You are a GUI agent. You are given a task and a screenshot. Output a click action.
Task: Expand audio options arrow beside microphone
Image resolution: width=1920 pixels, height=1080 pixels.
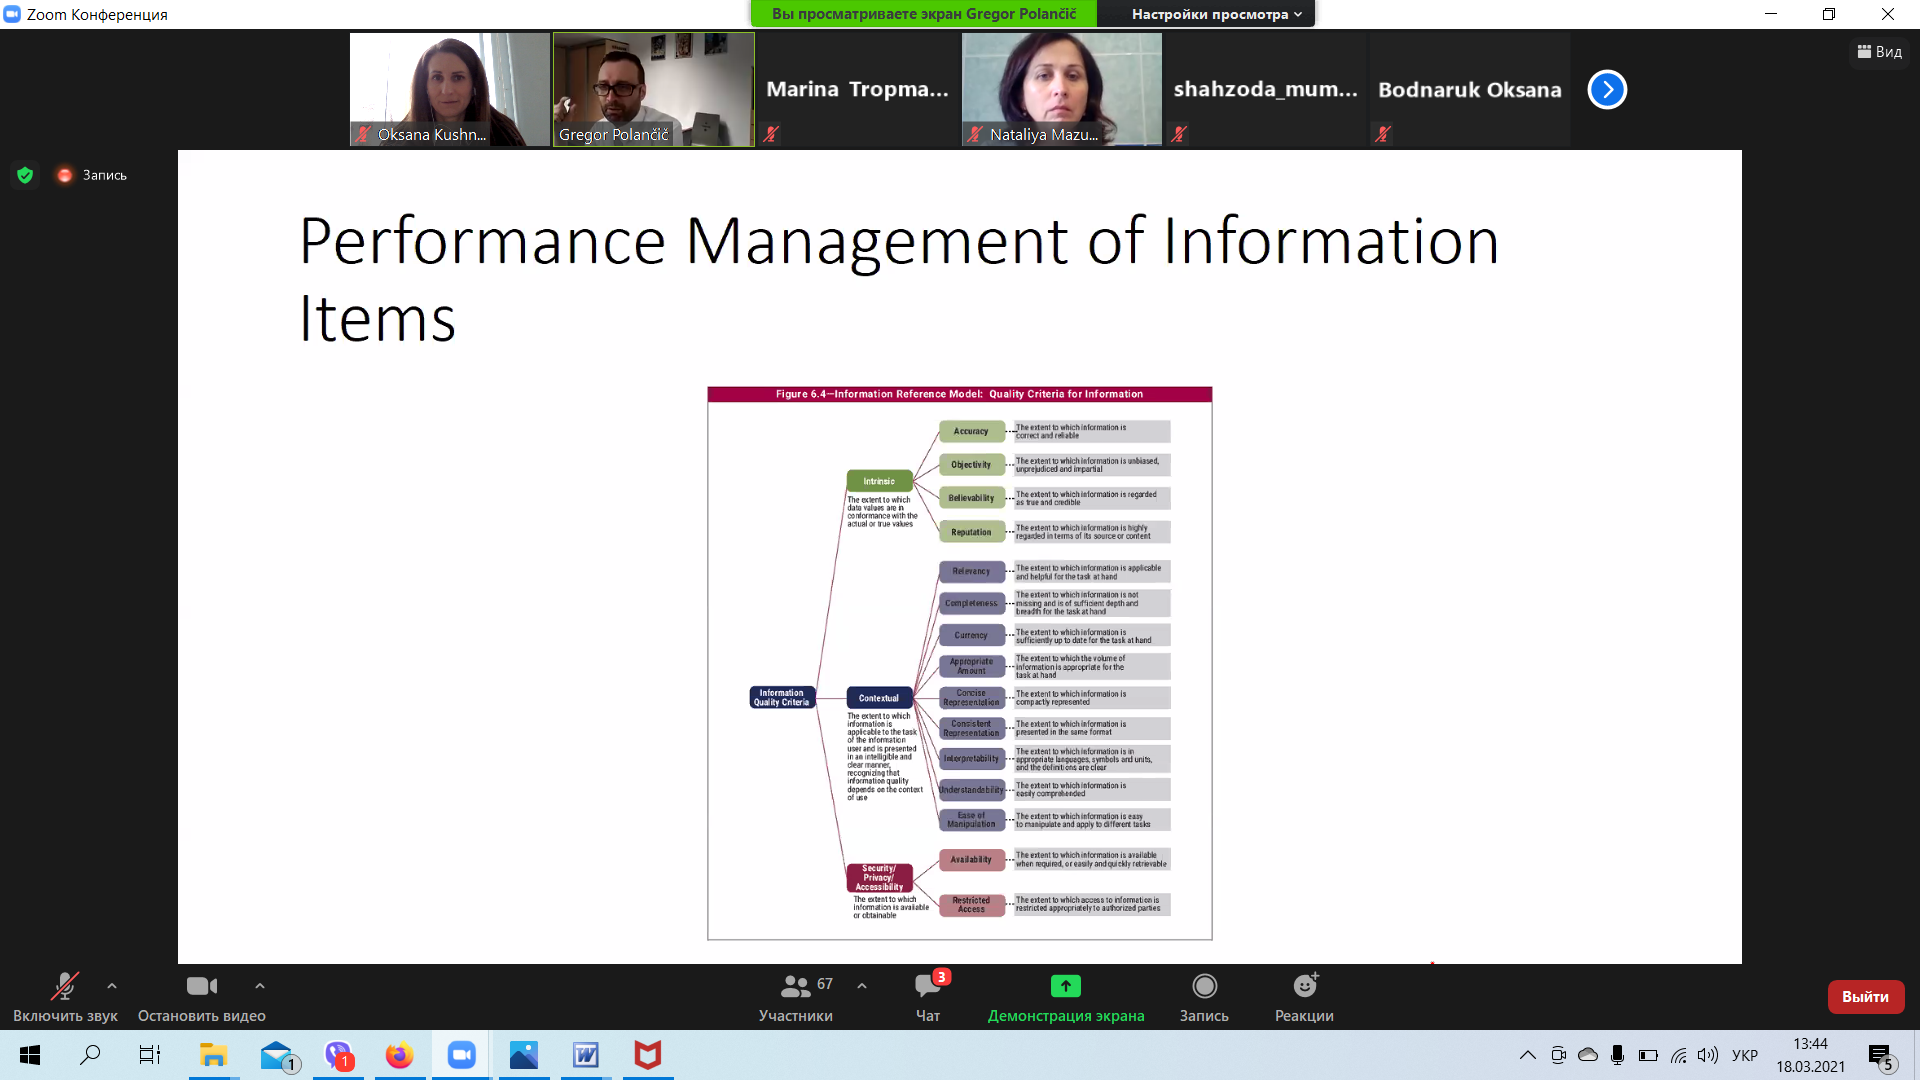click(112, 986)
